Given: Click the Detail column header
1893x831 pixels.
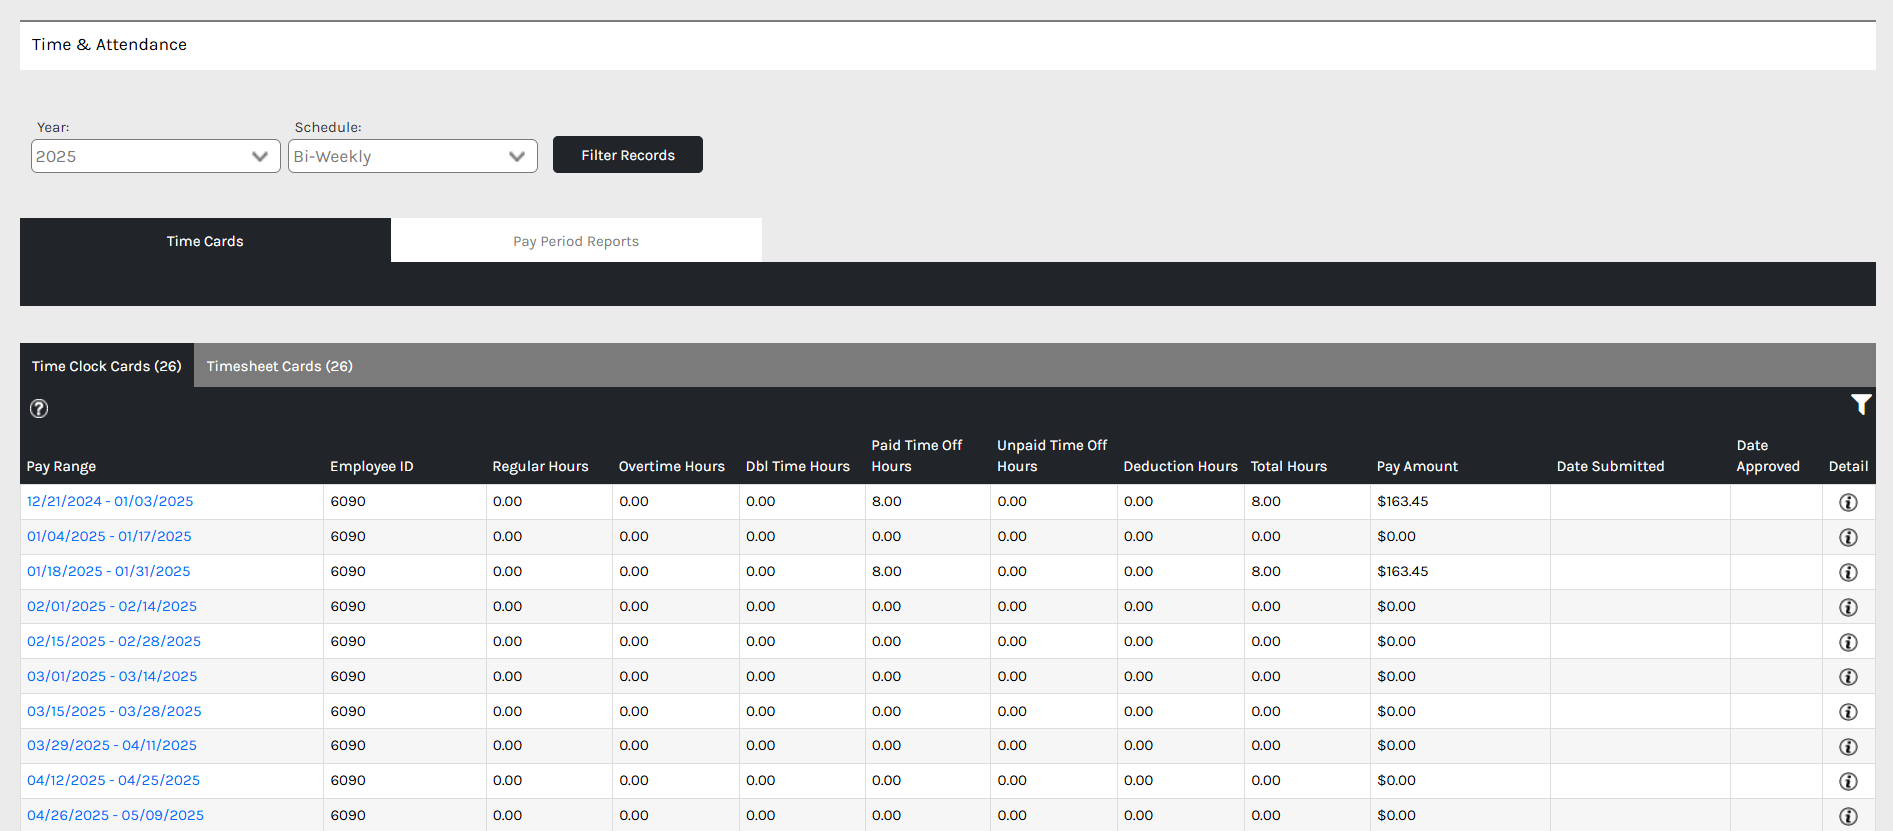Looking at the screenshot, I should coord(1848,466).
